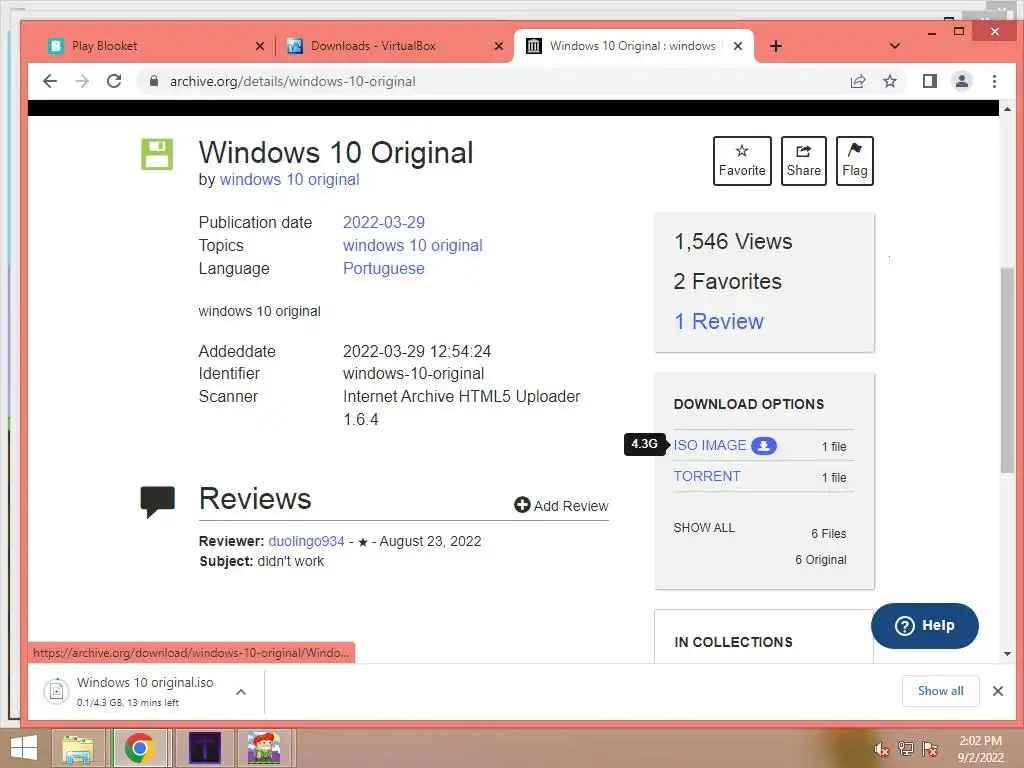Favorite this archive item
Viewport: 1024px width, 768px height.
pos(742,161)
